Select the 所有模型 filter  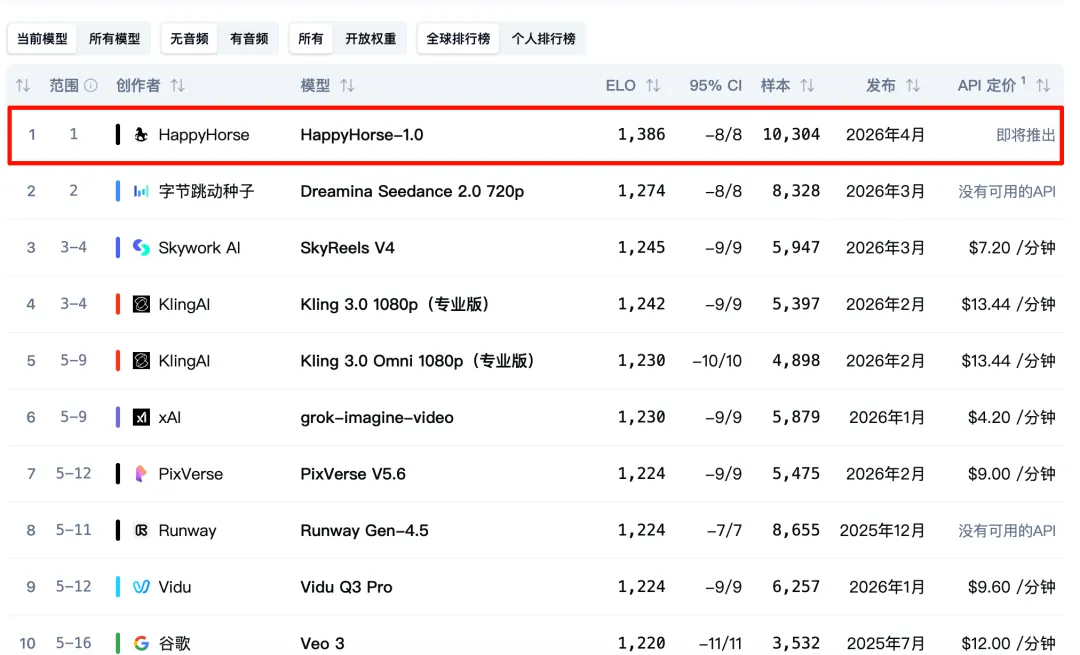[114, 39]
